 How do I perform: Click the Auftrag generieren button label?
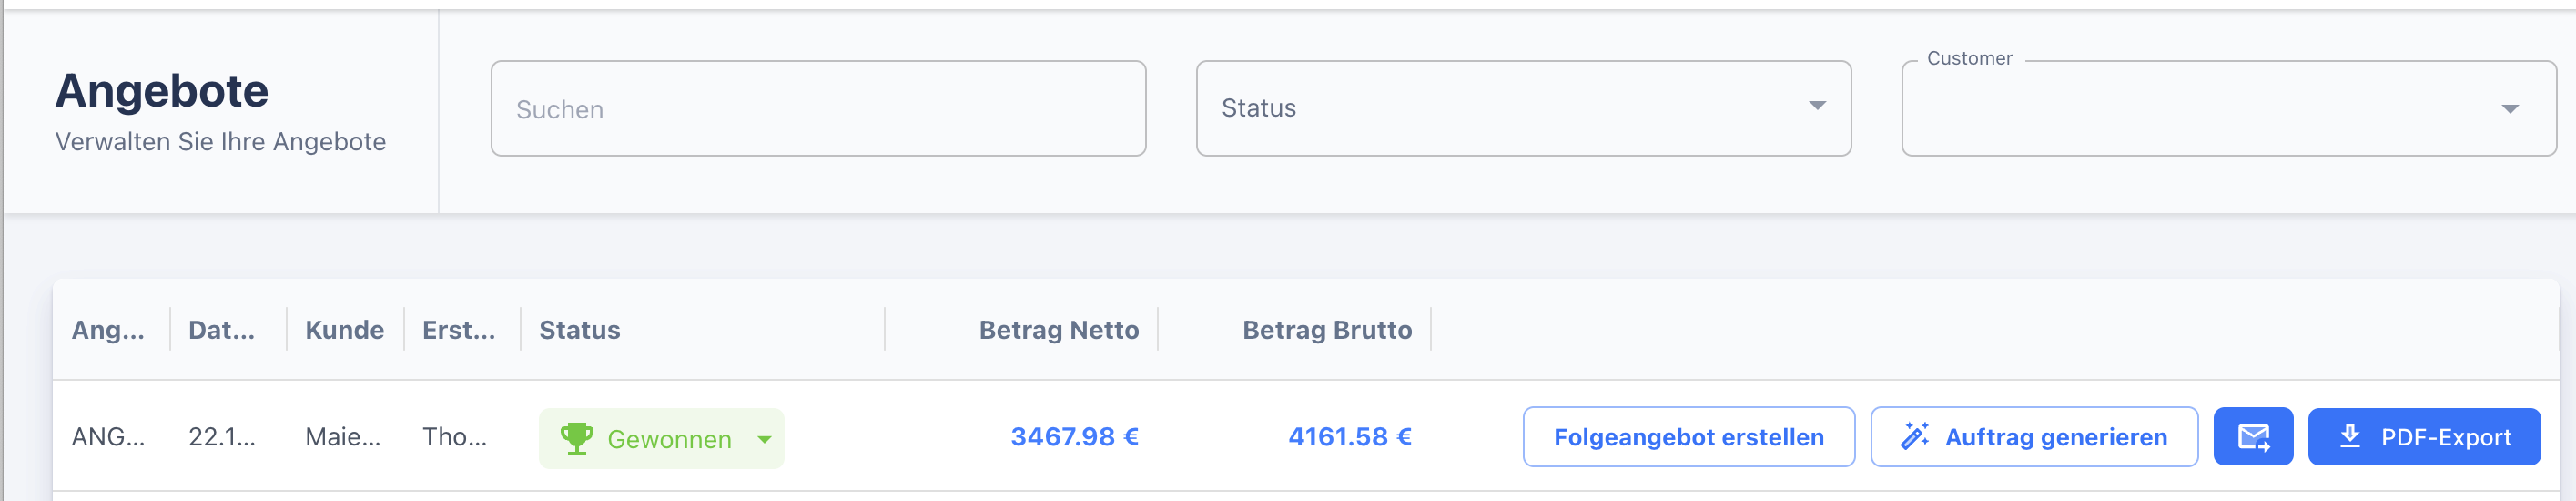(2055, 437)
